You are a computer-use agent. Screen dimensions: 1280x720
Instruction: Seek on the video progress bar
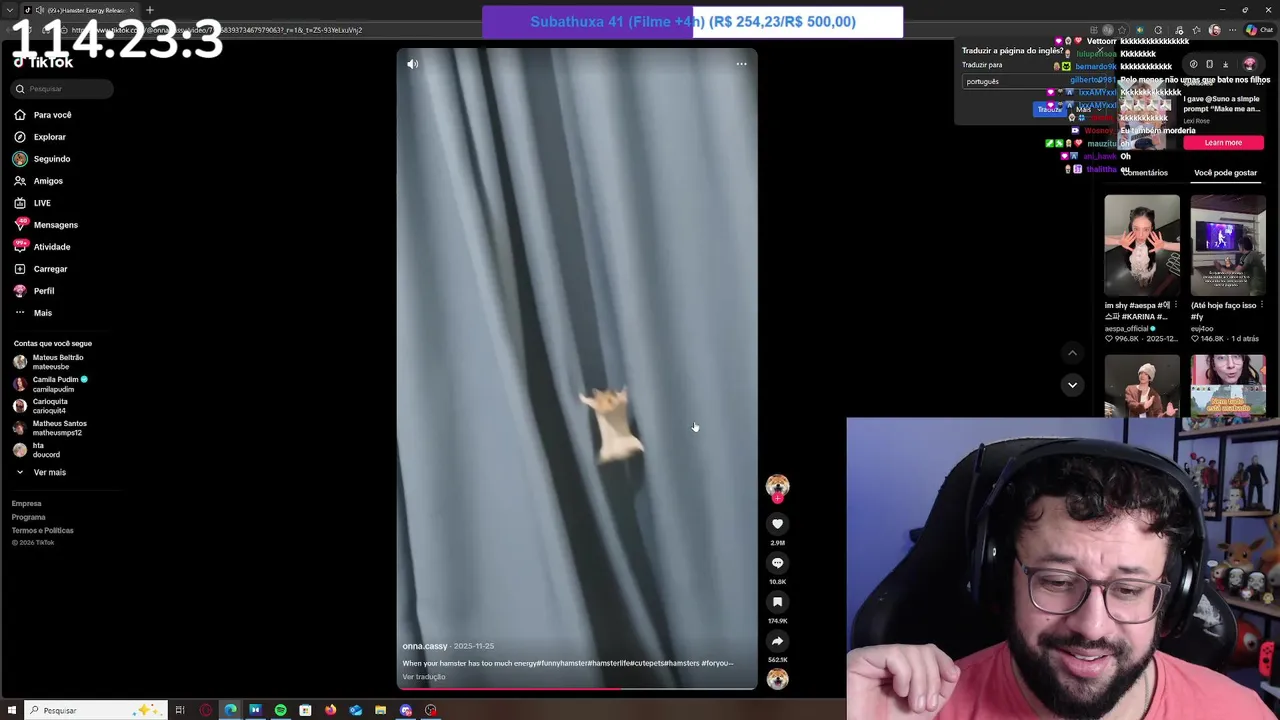tap(577, 688)
